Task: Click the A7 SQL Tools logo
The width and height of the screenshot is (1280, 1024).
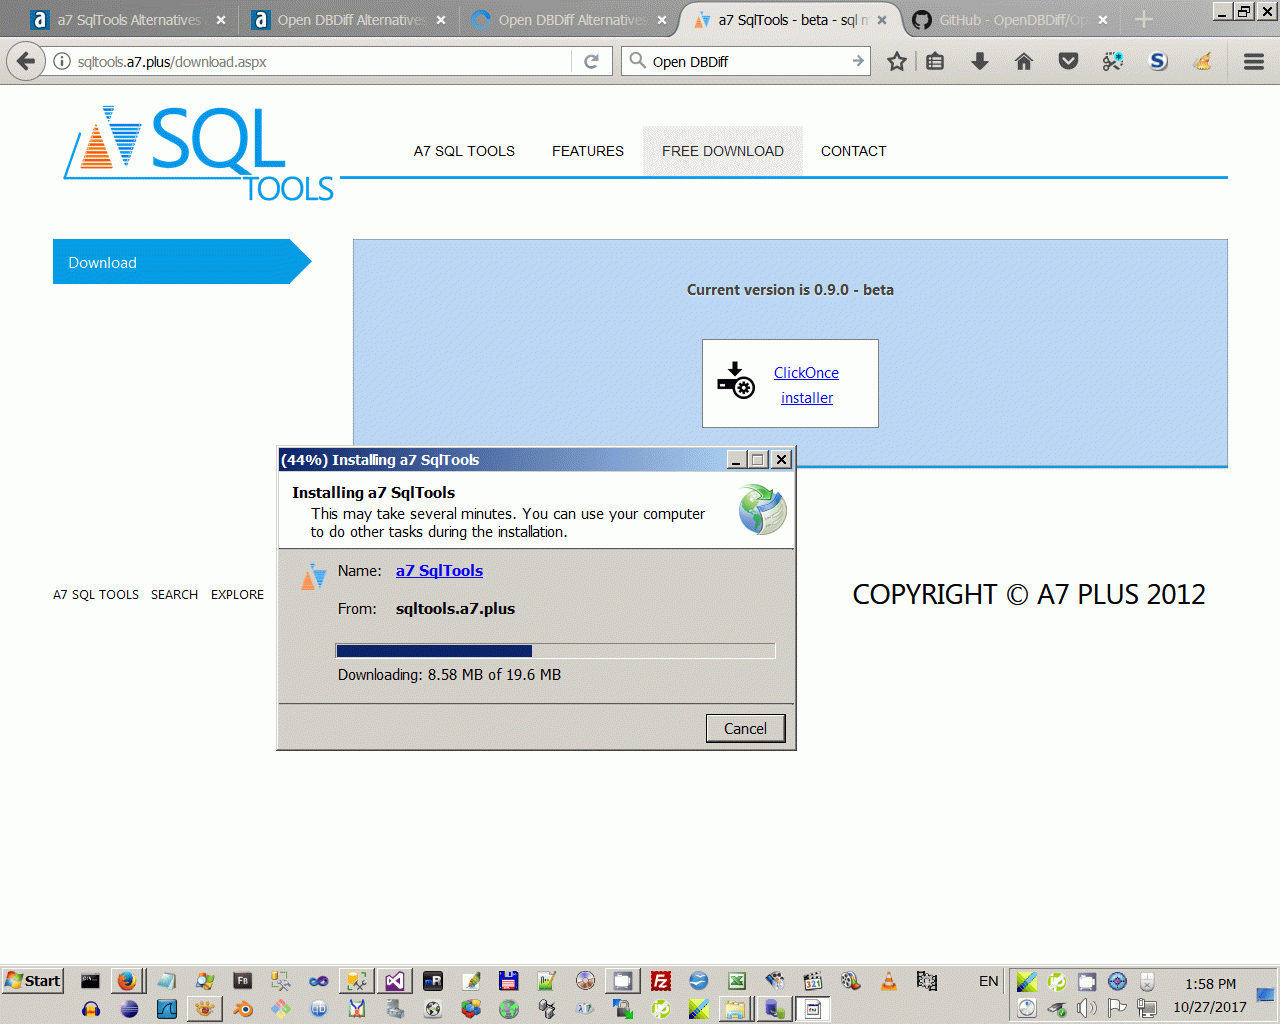Action: (x=199, y=153)
